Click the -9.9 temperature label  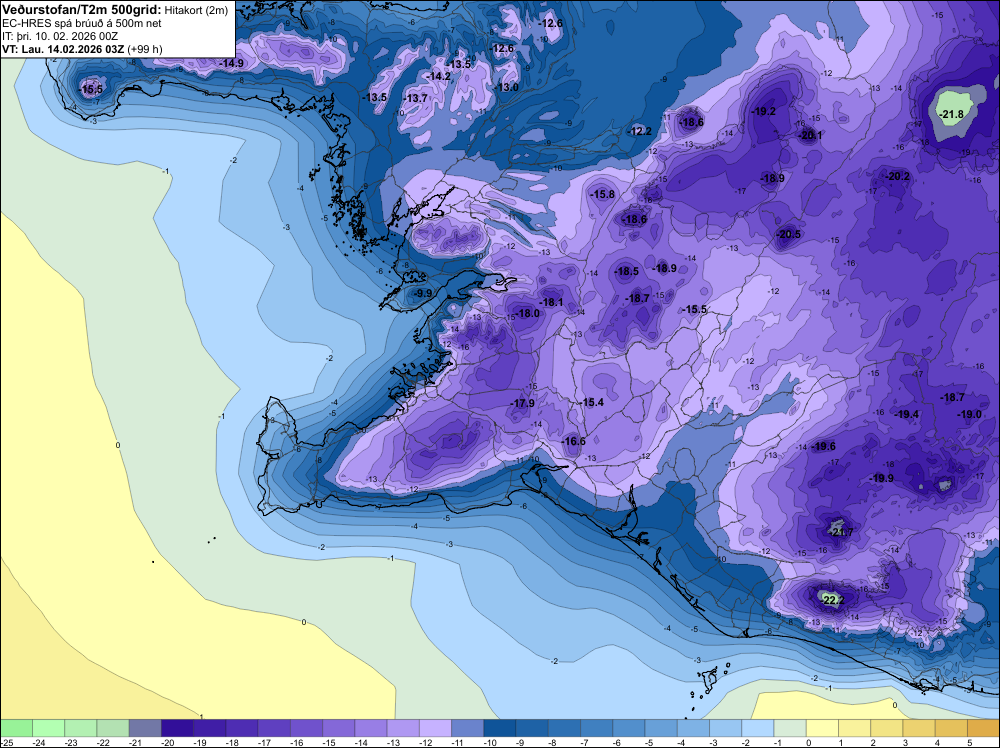423,293
